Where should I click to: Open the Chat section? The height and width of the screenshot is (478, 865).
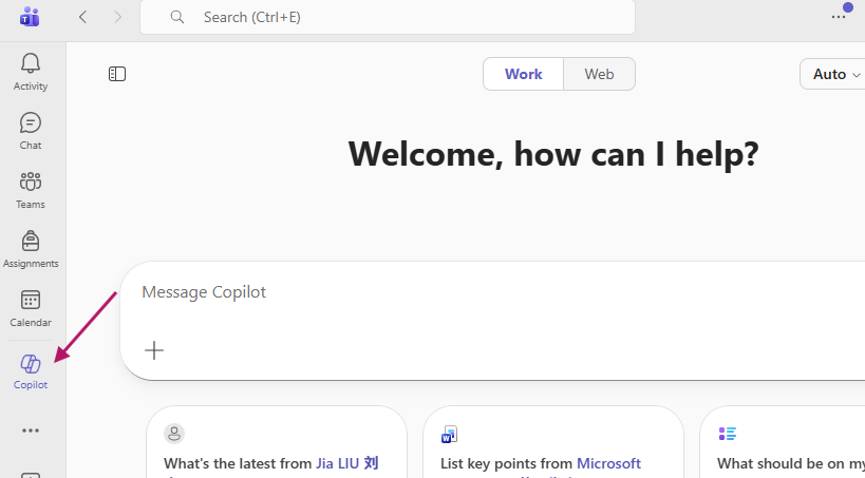pos(30,131)
